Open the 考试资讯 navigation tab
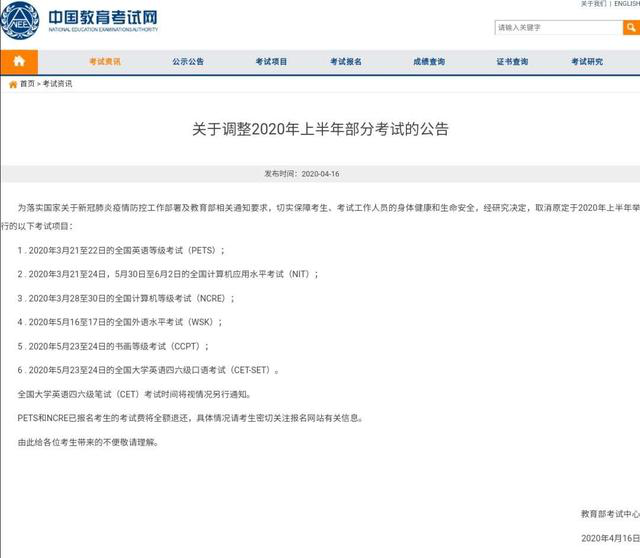The image size is (640, 558). (x=104, y=62)
